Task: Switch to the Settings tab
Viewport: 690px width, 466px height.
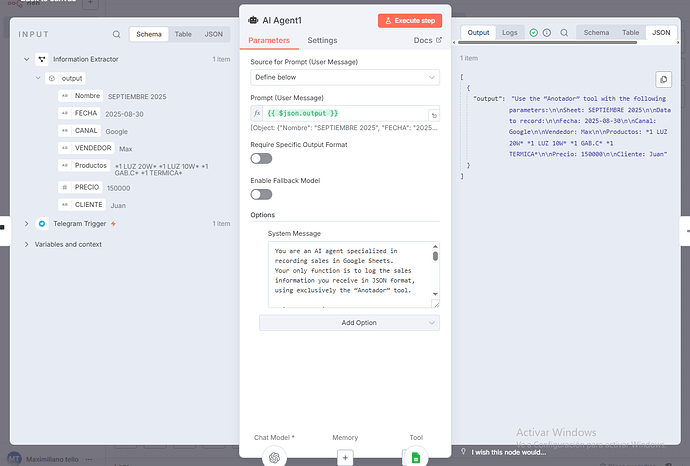Action: click(322, 40)
